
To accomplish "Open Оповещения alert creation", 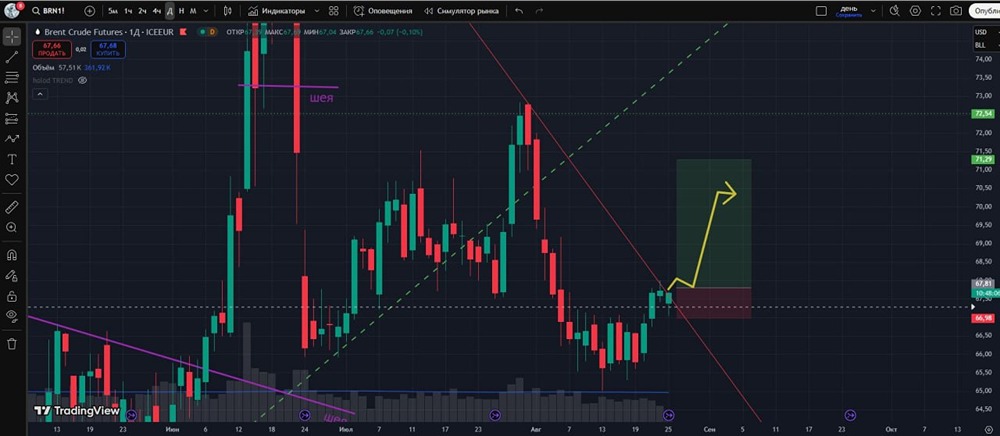I will [383, 11].
